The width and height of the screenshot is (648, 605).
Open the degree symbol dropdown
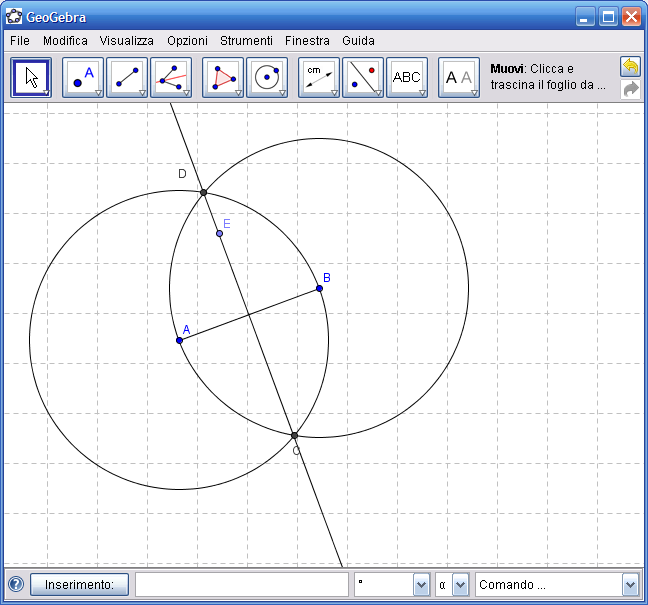(421, 585)
